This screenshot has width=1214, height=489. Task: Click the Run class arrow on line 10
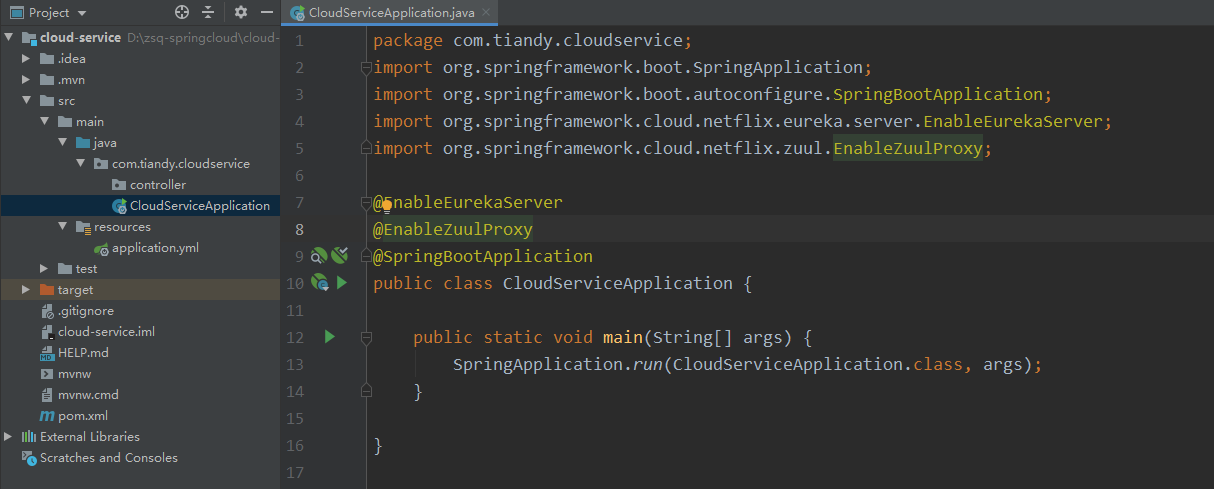click(341, 283)
